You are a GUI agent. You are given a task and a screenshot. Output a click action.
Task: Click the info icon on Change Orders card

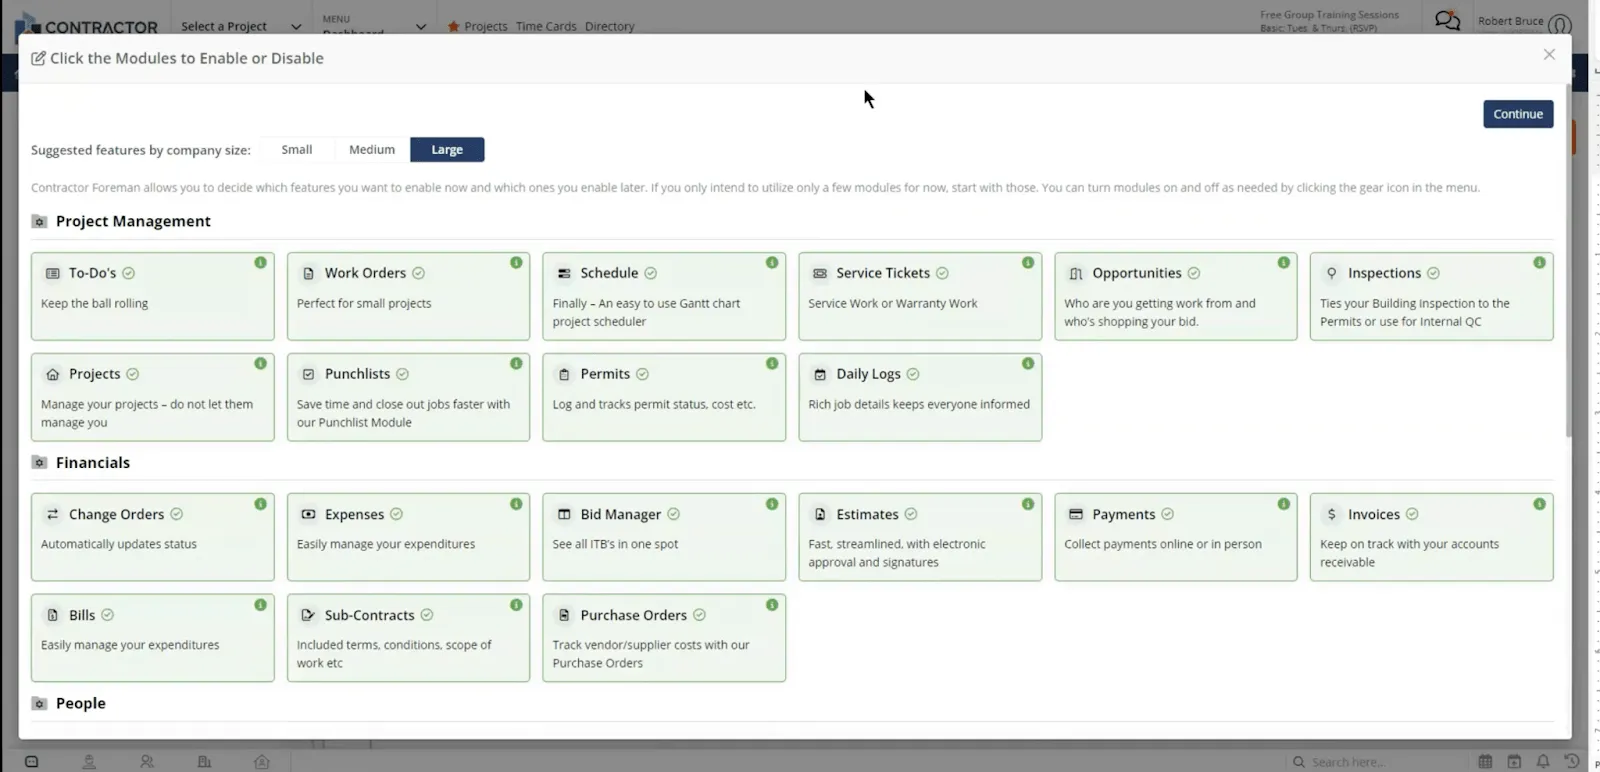pos(260,504)
